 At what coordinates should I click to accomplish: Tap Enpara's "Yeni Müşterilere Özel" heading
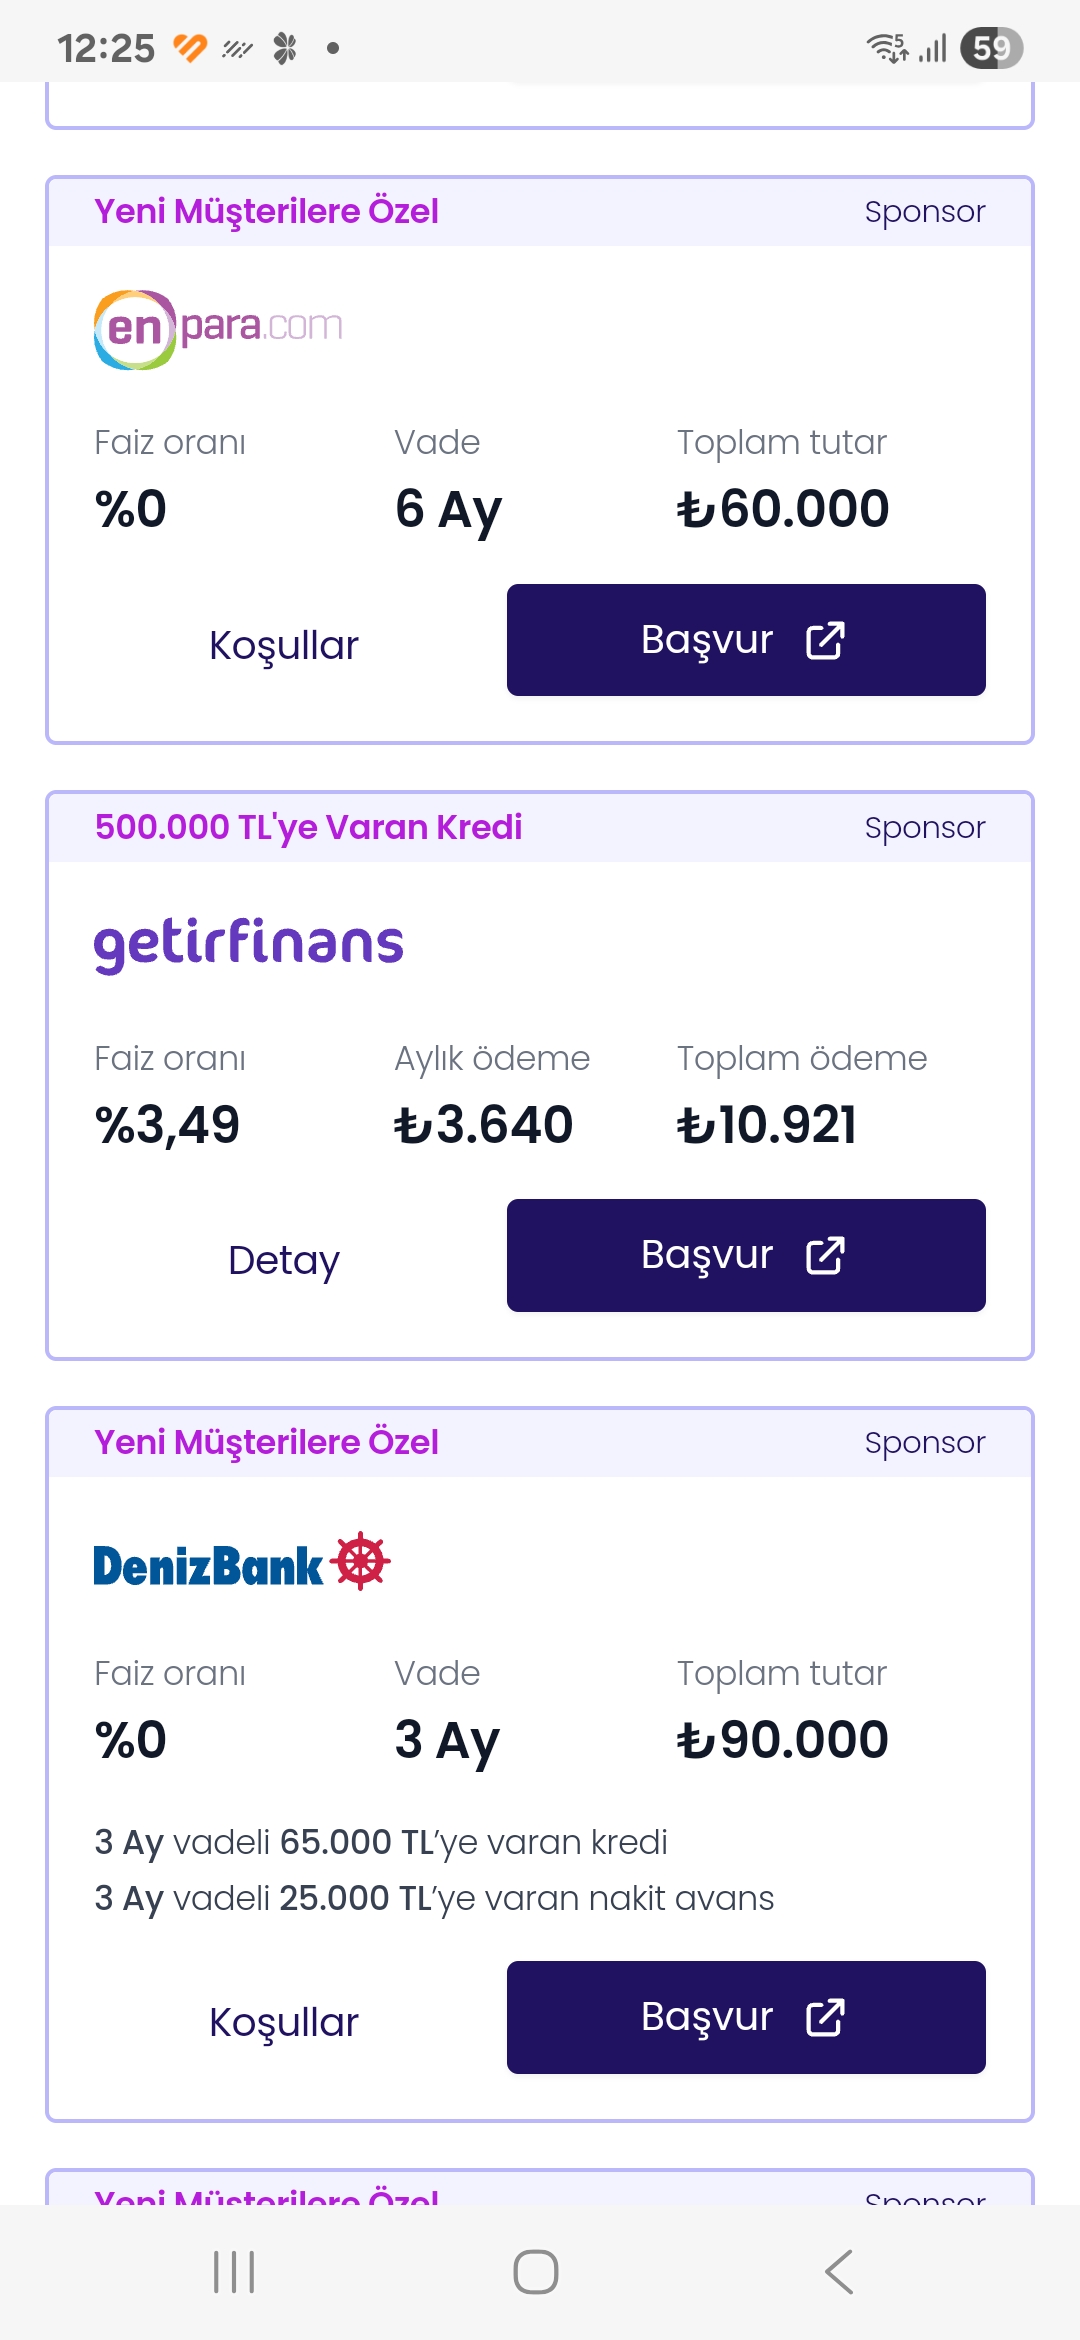tap(266, 212)
